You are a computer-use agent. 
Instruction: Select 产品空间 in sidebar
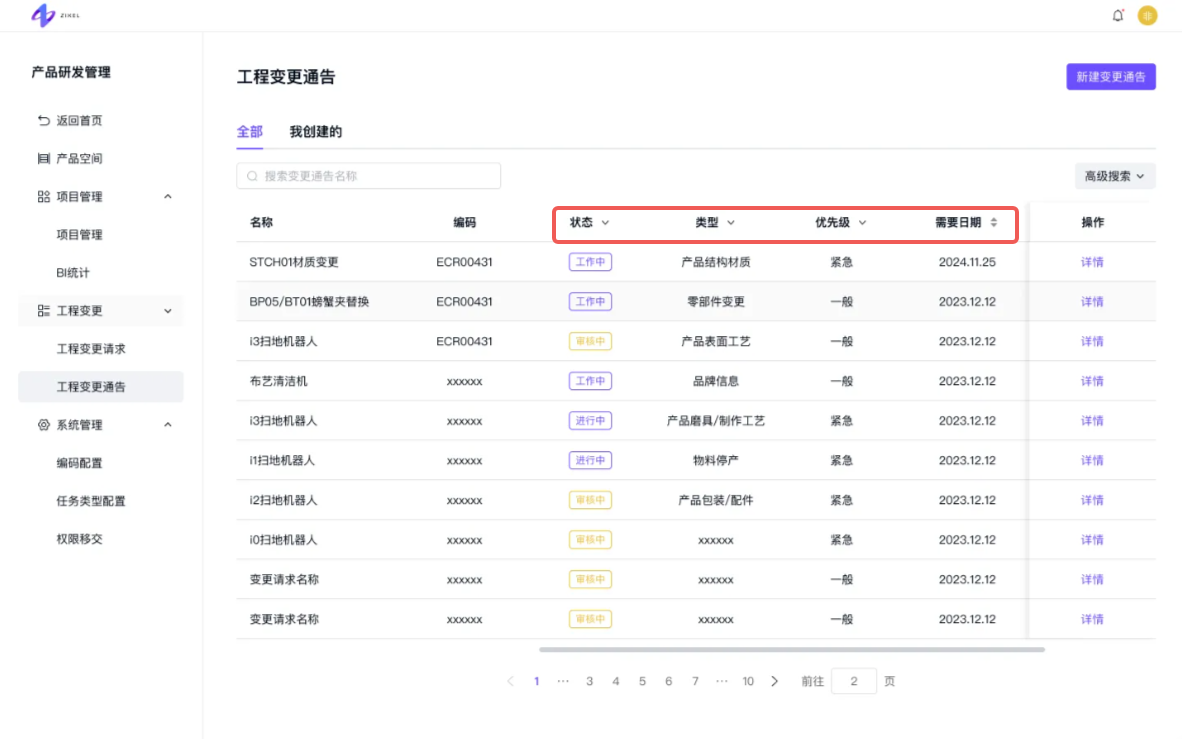point(79,158)
